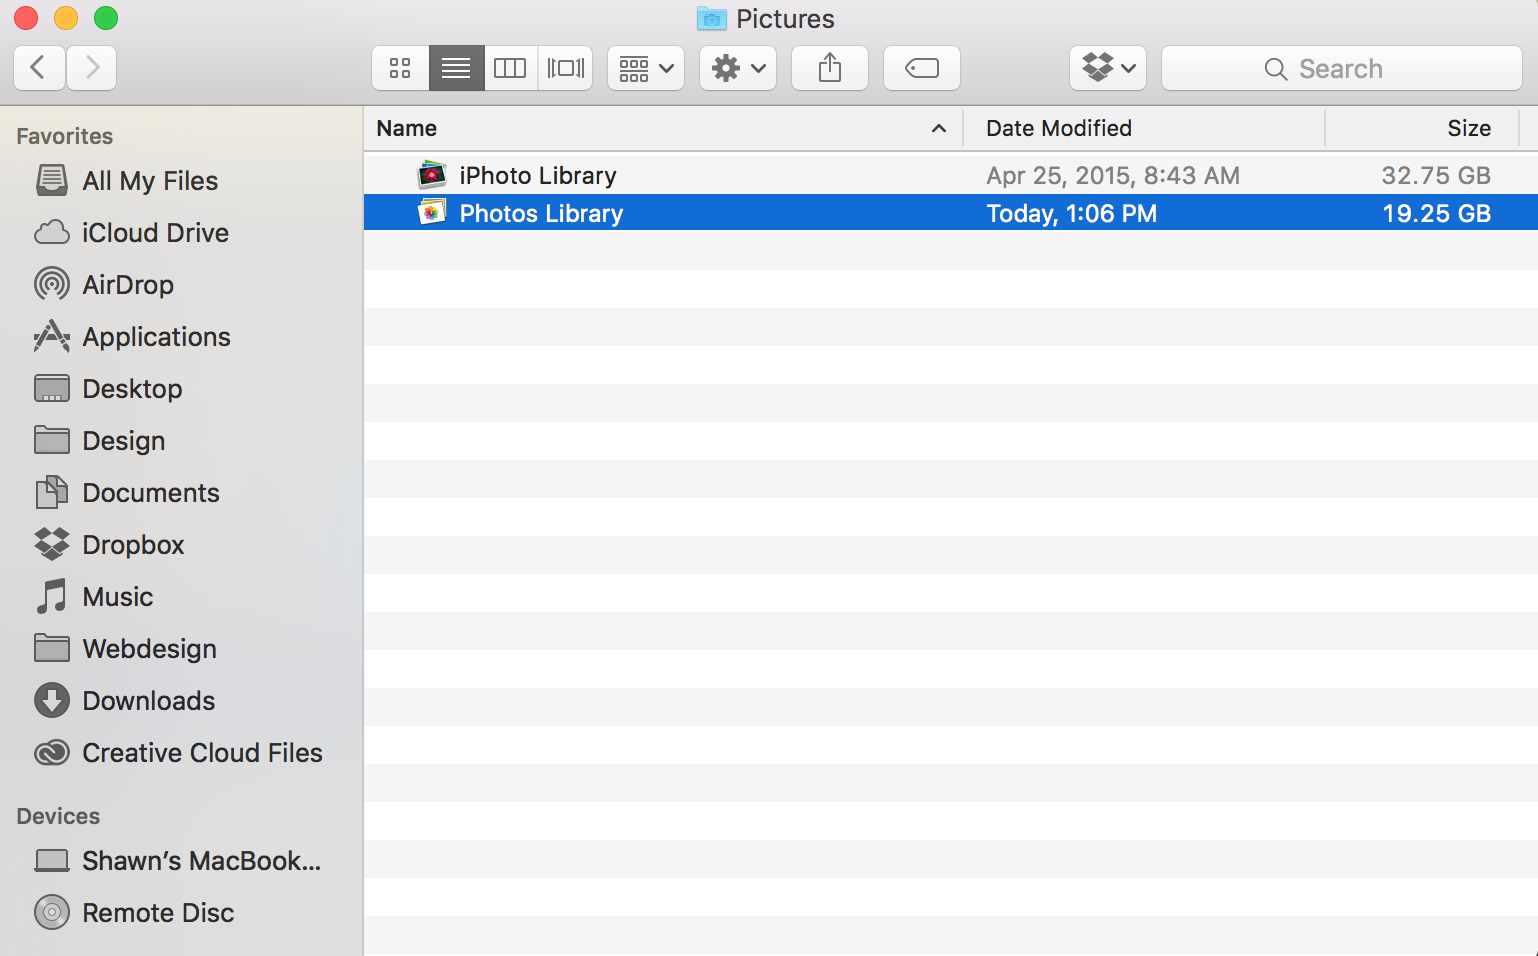Viewport: 1538px width, 956px height.
Task: Zoom the Pictures window with green button
Action: pyautogui.click(x=106, y=18)
